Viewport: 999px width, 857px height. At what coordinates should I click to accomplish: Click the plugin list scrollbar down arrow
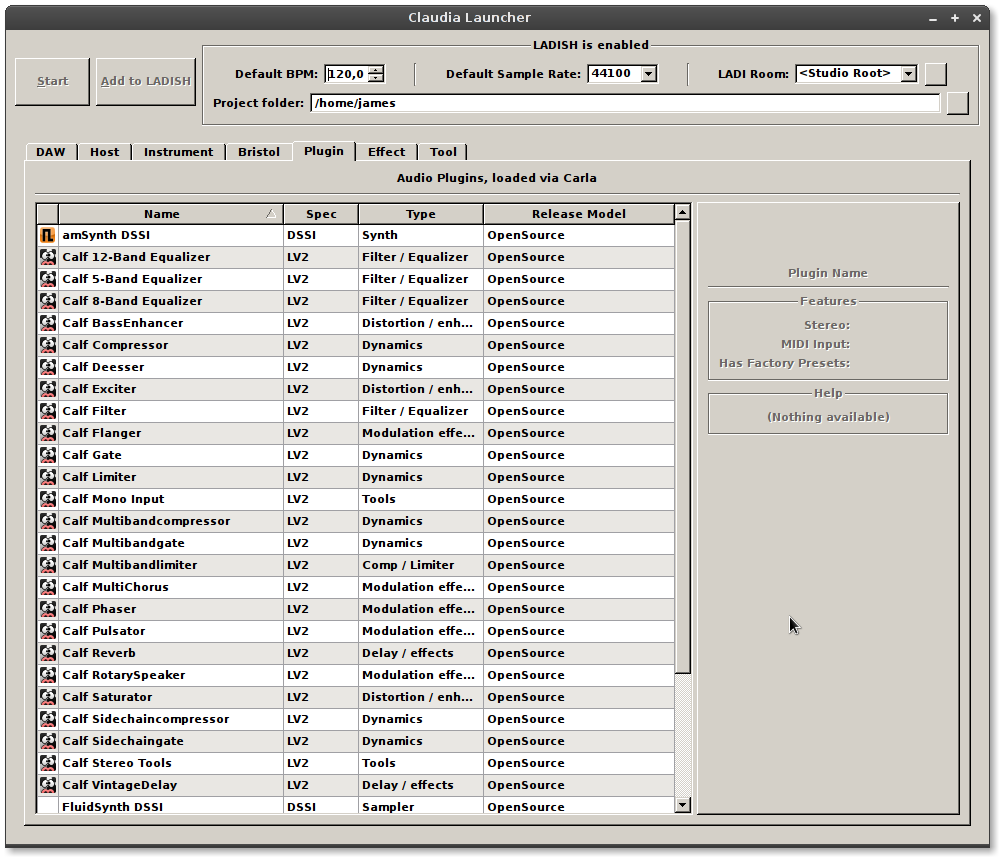tap(682, 805)
